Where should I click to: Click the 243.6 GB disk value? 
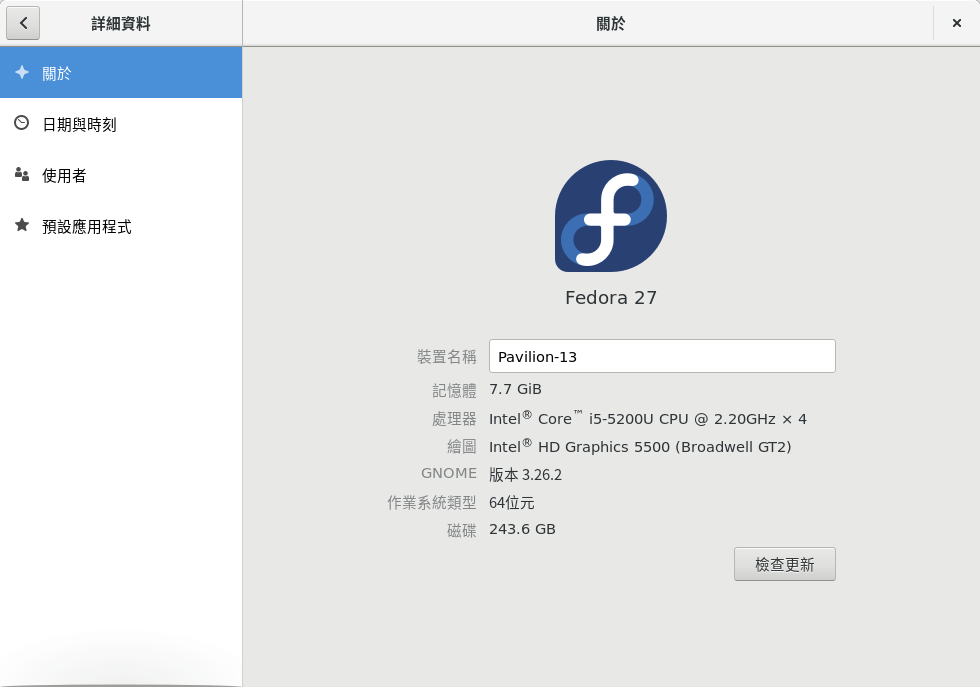(x=522, y=529)
